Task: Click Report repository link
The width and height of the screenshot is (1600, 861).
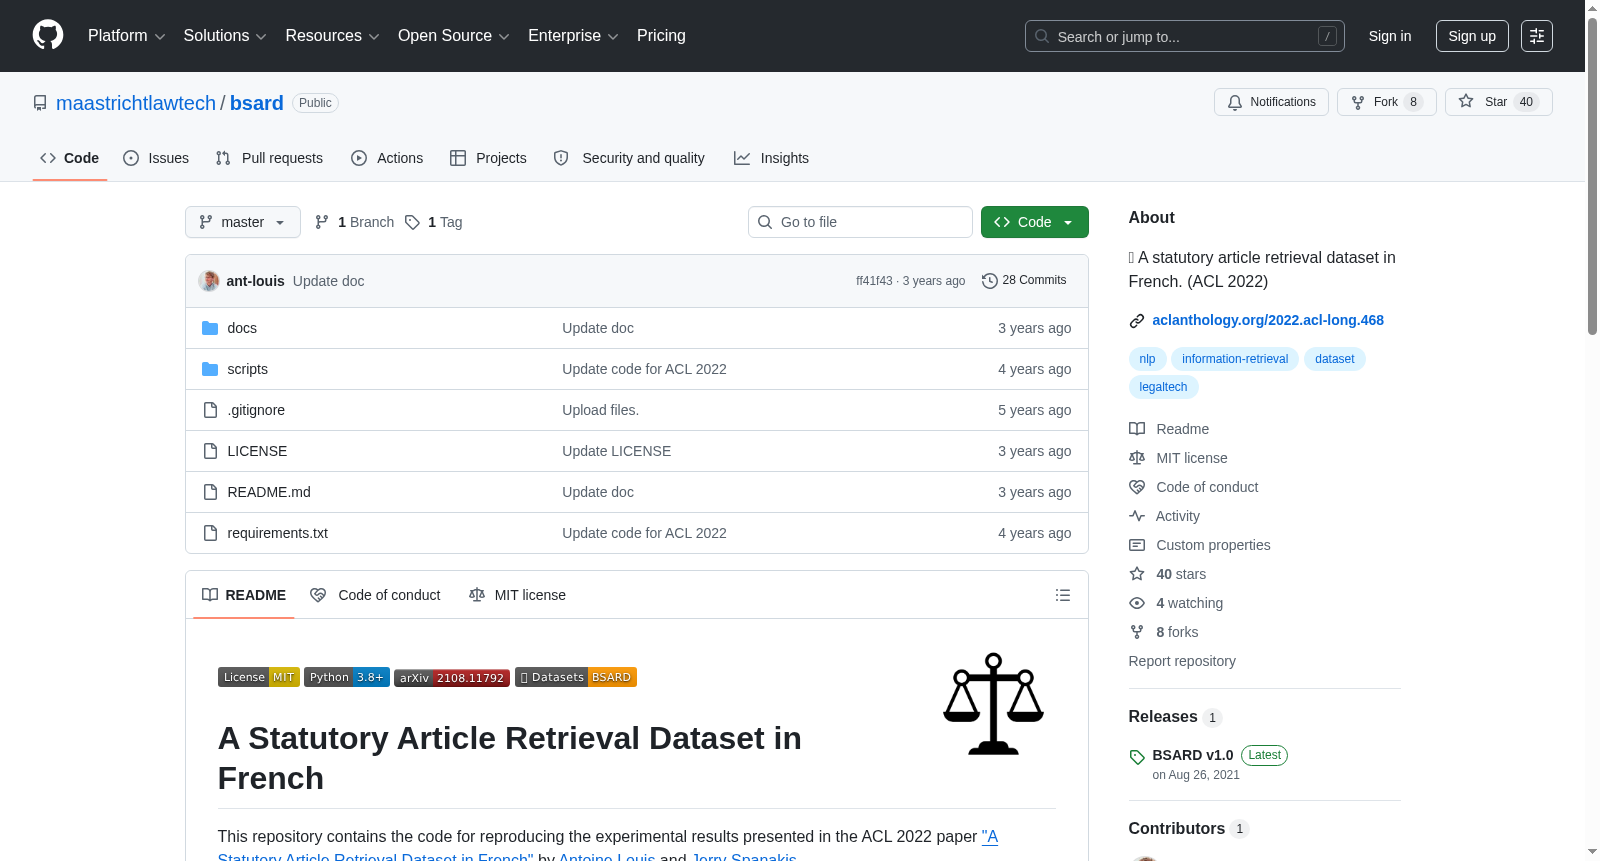Action: pos(1182,661)
